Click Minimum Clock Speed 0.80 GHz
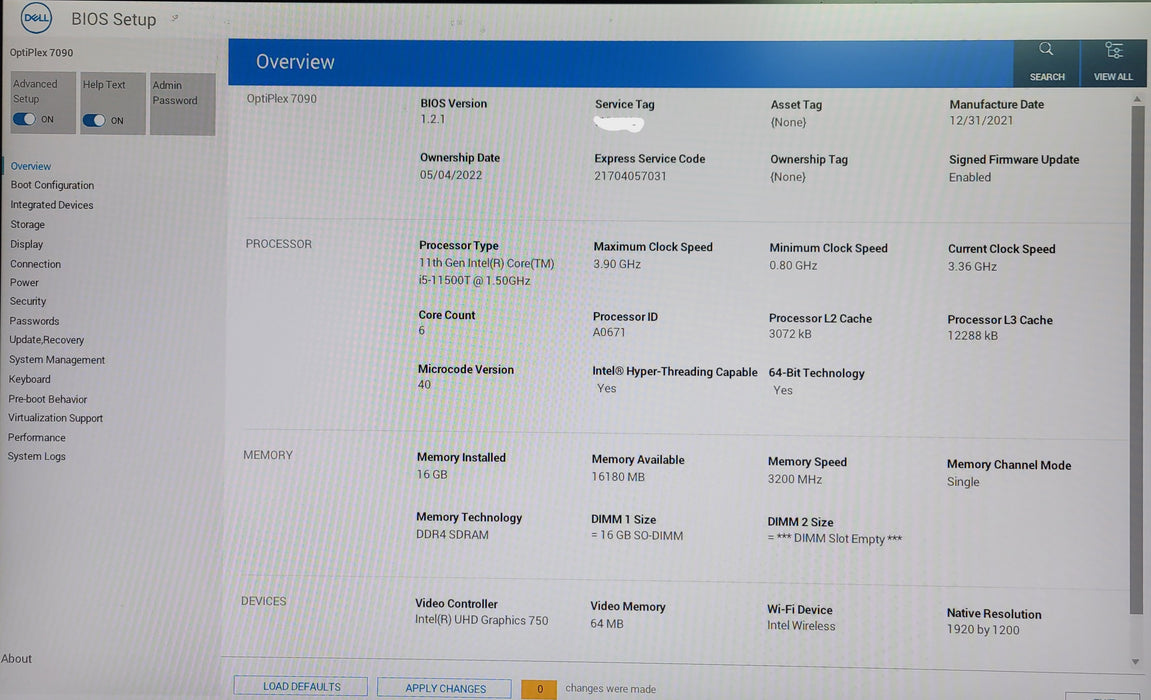The height and width of the screenshot is (700, 1151). tap(793, 266)
